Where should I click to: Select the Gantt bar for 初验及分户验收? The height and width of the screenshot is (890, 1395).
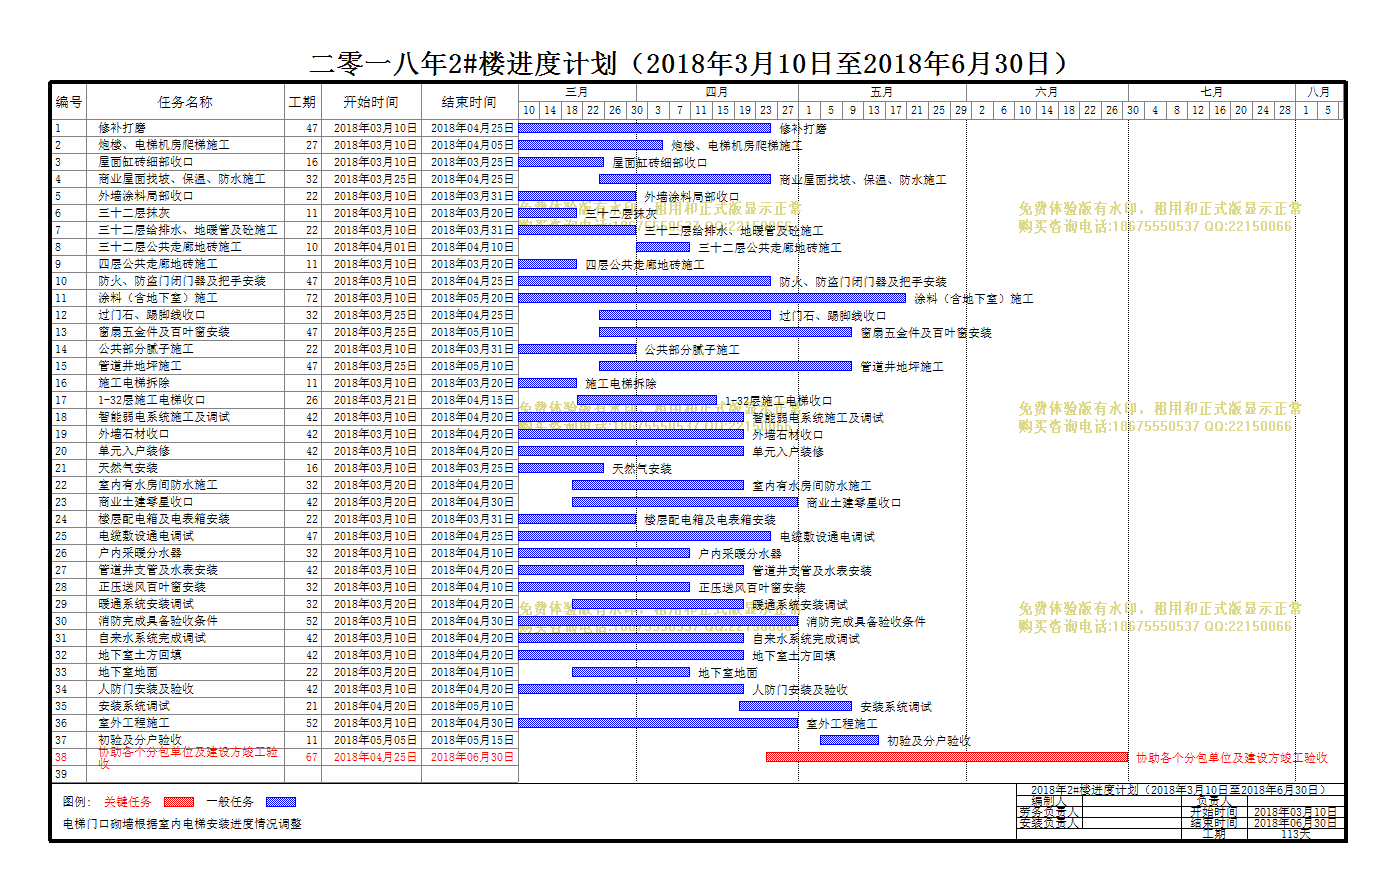849,740
